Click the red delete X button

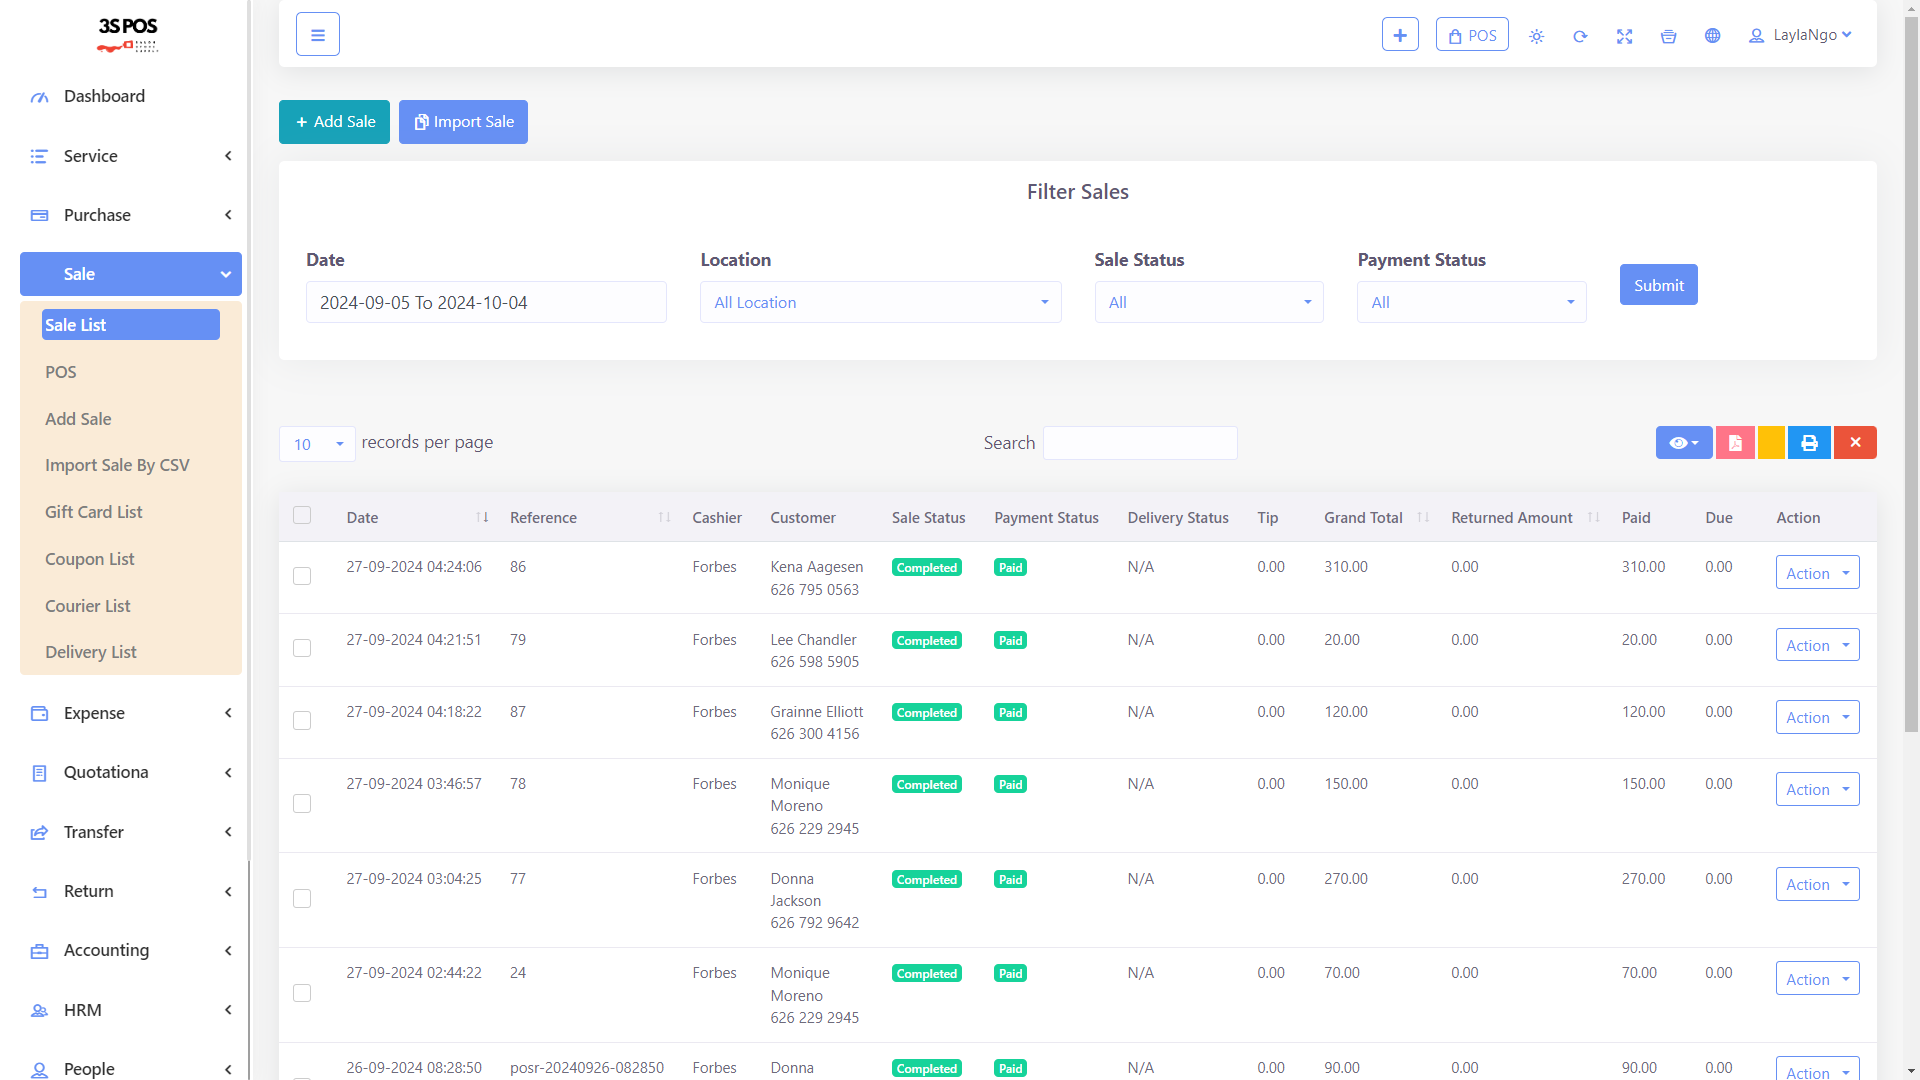click(1855, 443)
